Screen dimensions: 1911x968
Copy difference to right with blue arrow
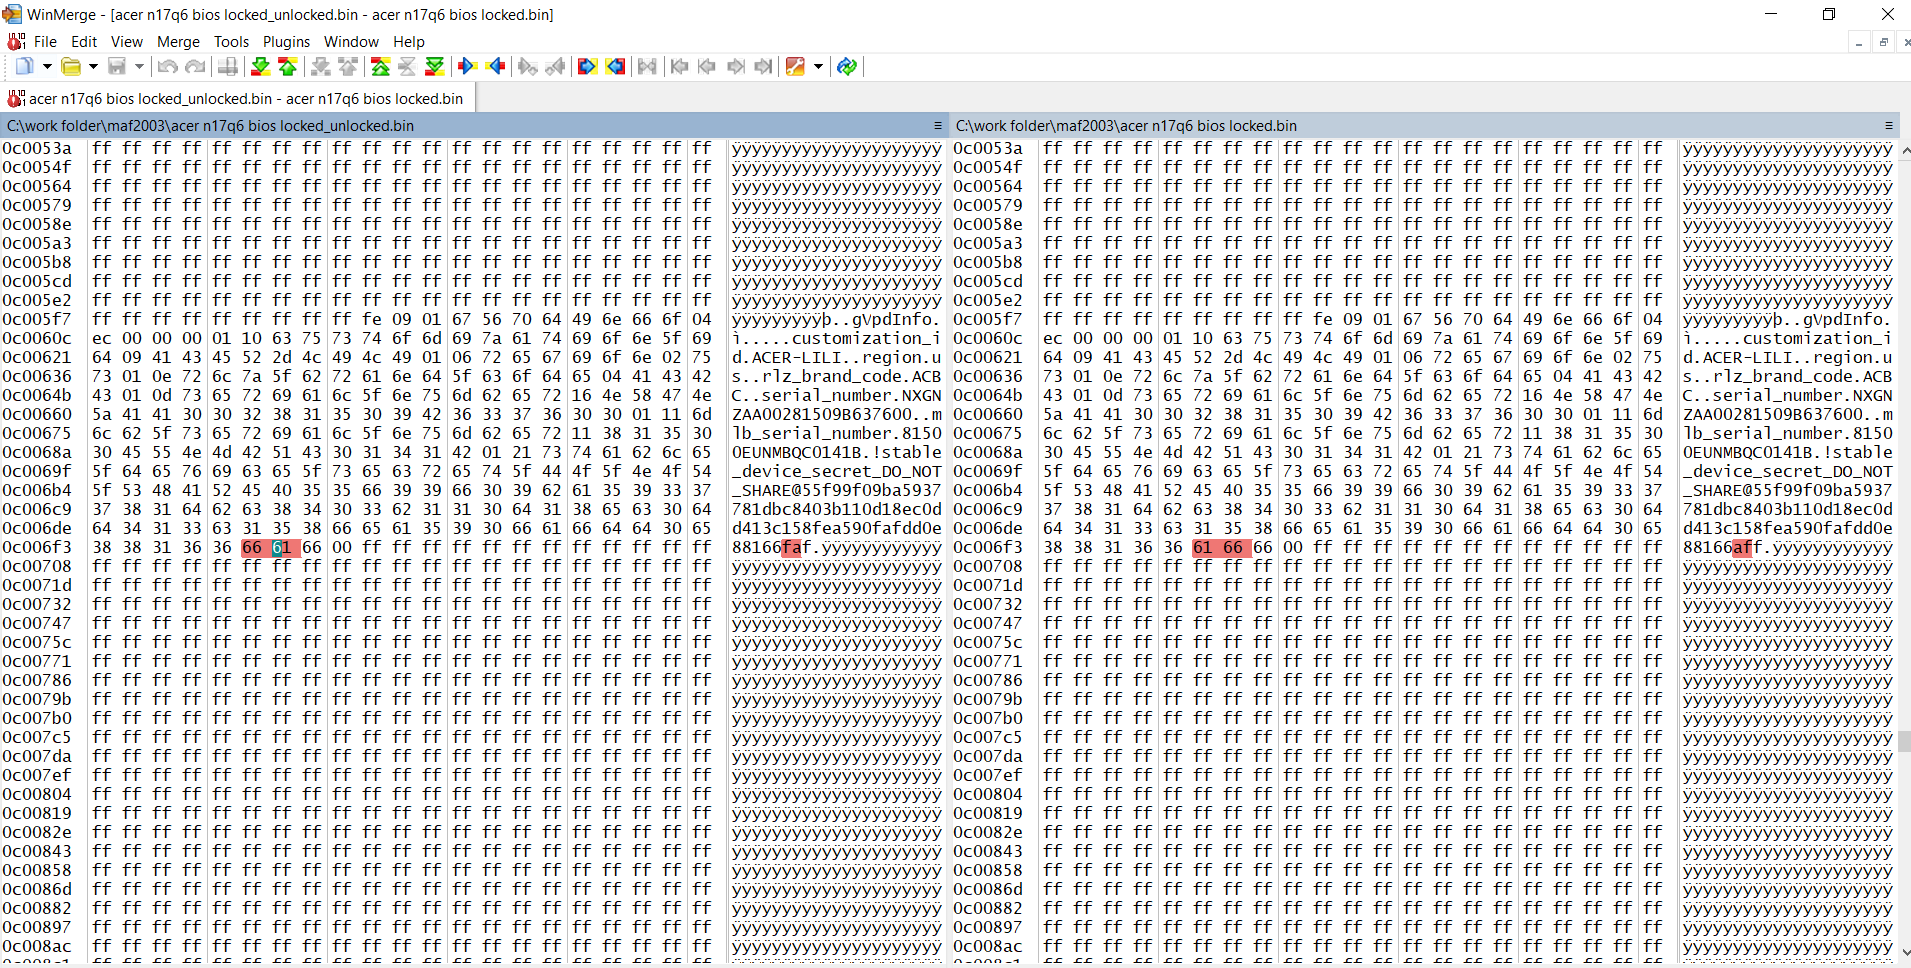467,66
